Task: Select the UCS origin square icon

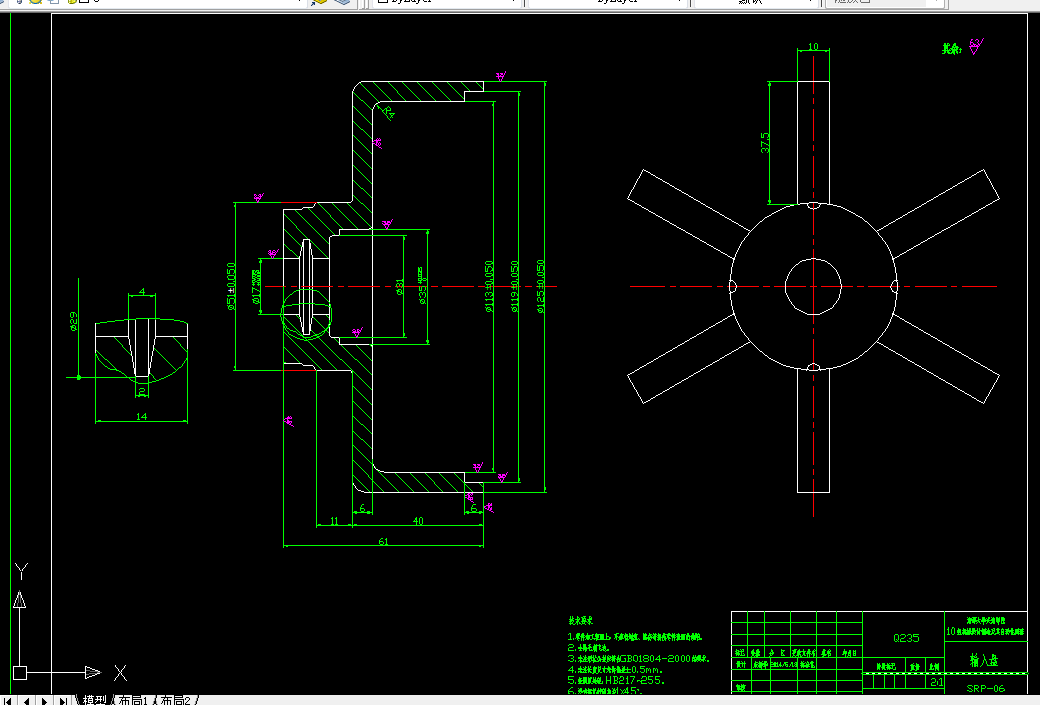Action: pos(20,673)
